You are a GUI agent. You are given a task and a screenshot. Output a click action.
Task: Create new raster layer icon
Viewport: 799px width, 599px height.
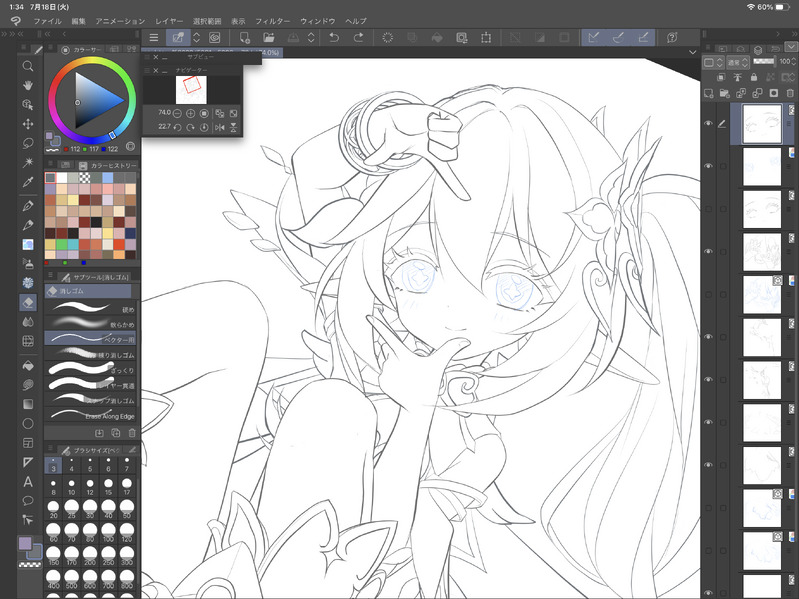[708, 93]
